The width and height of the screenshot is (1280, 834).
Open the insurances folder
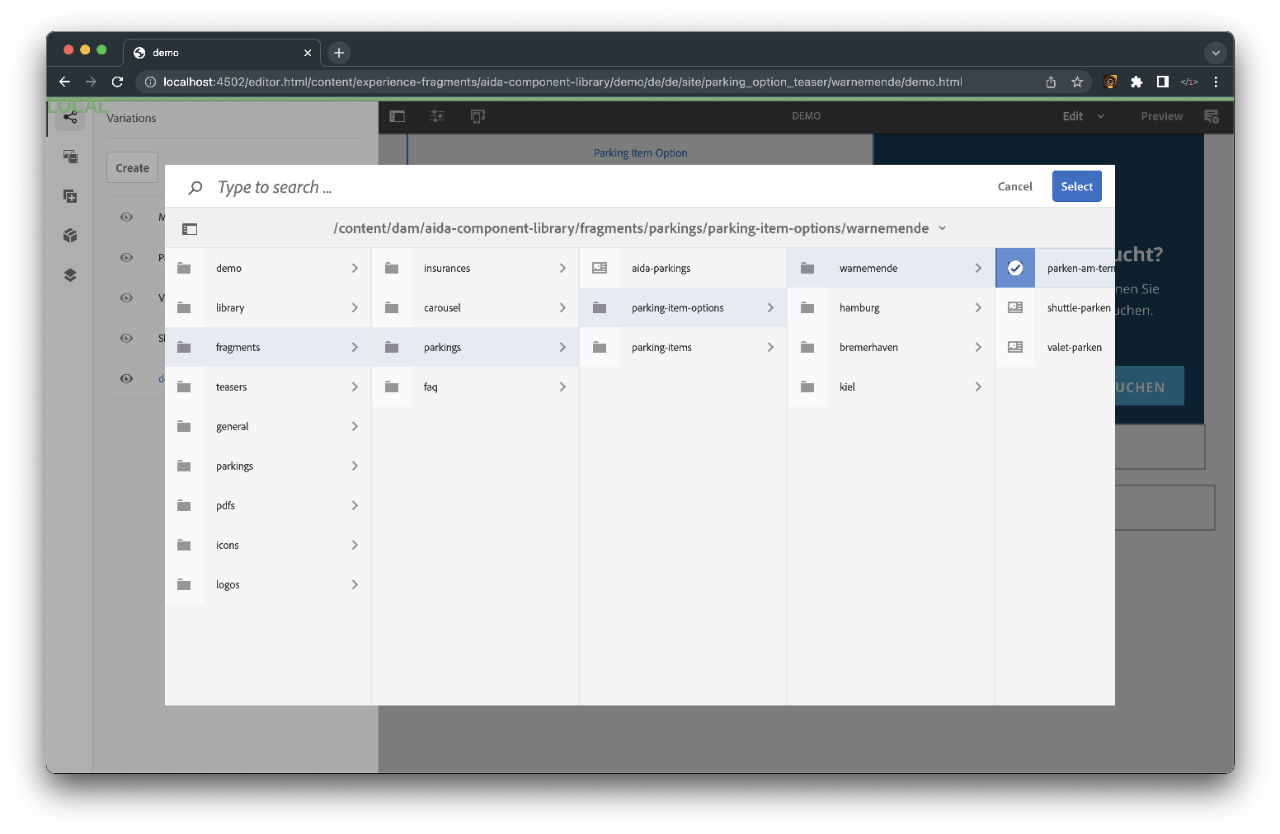(x=446, y=268)
